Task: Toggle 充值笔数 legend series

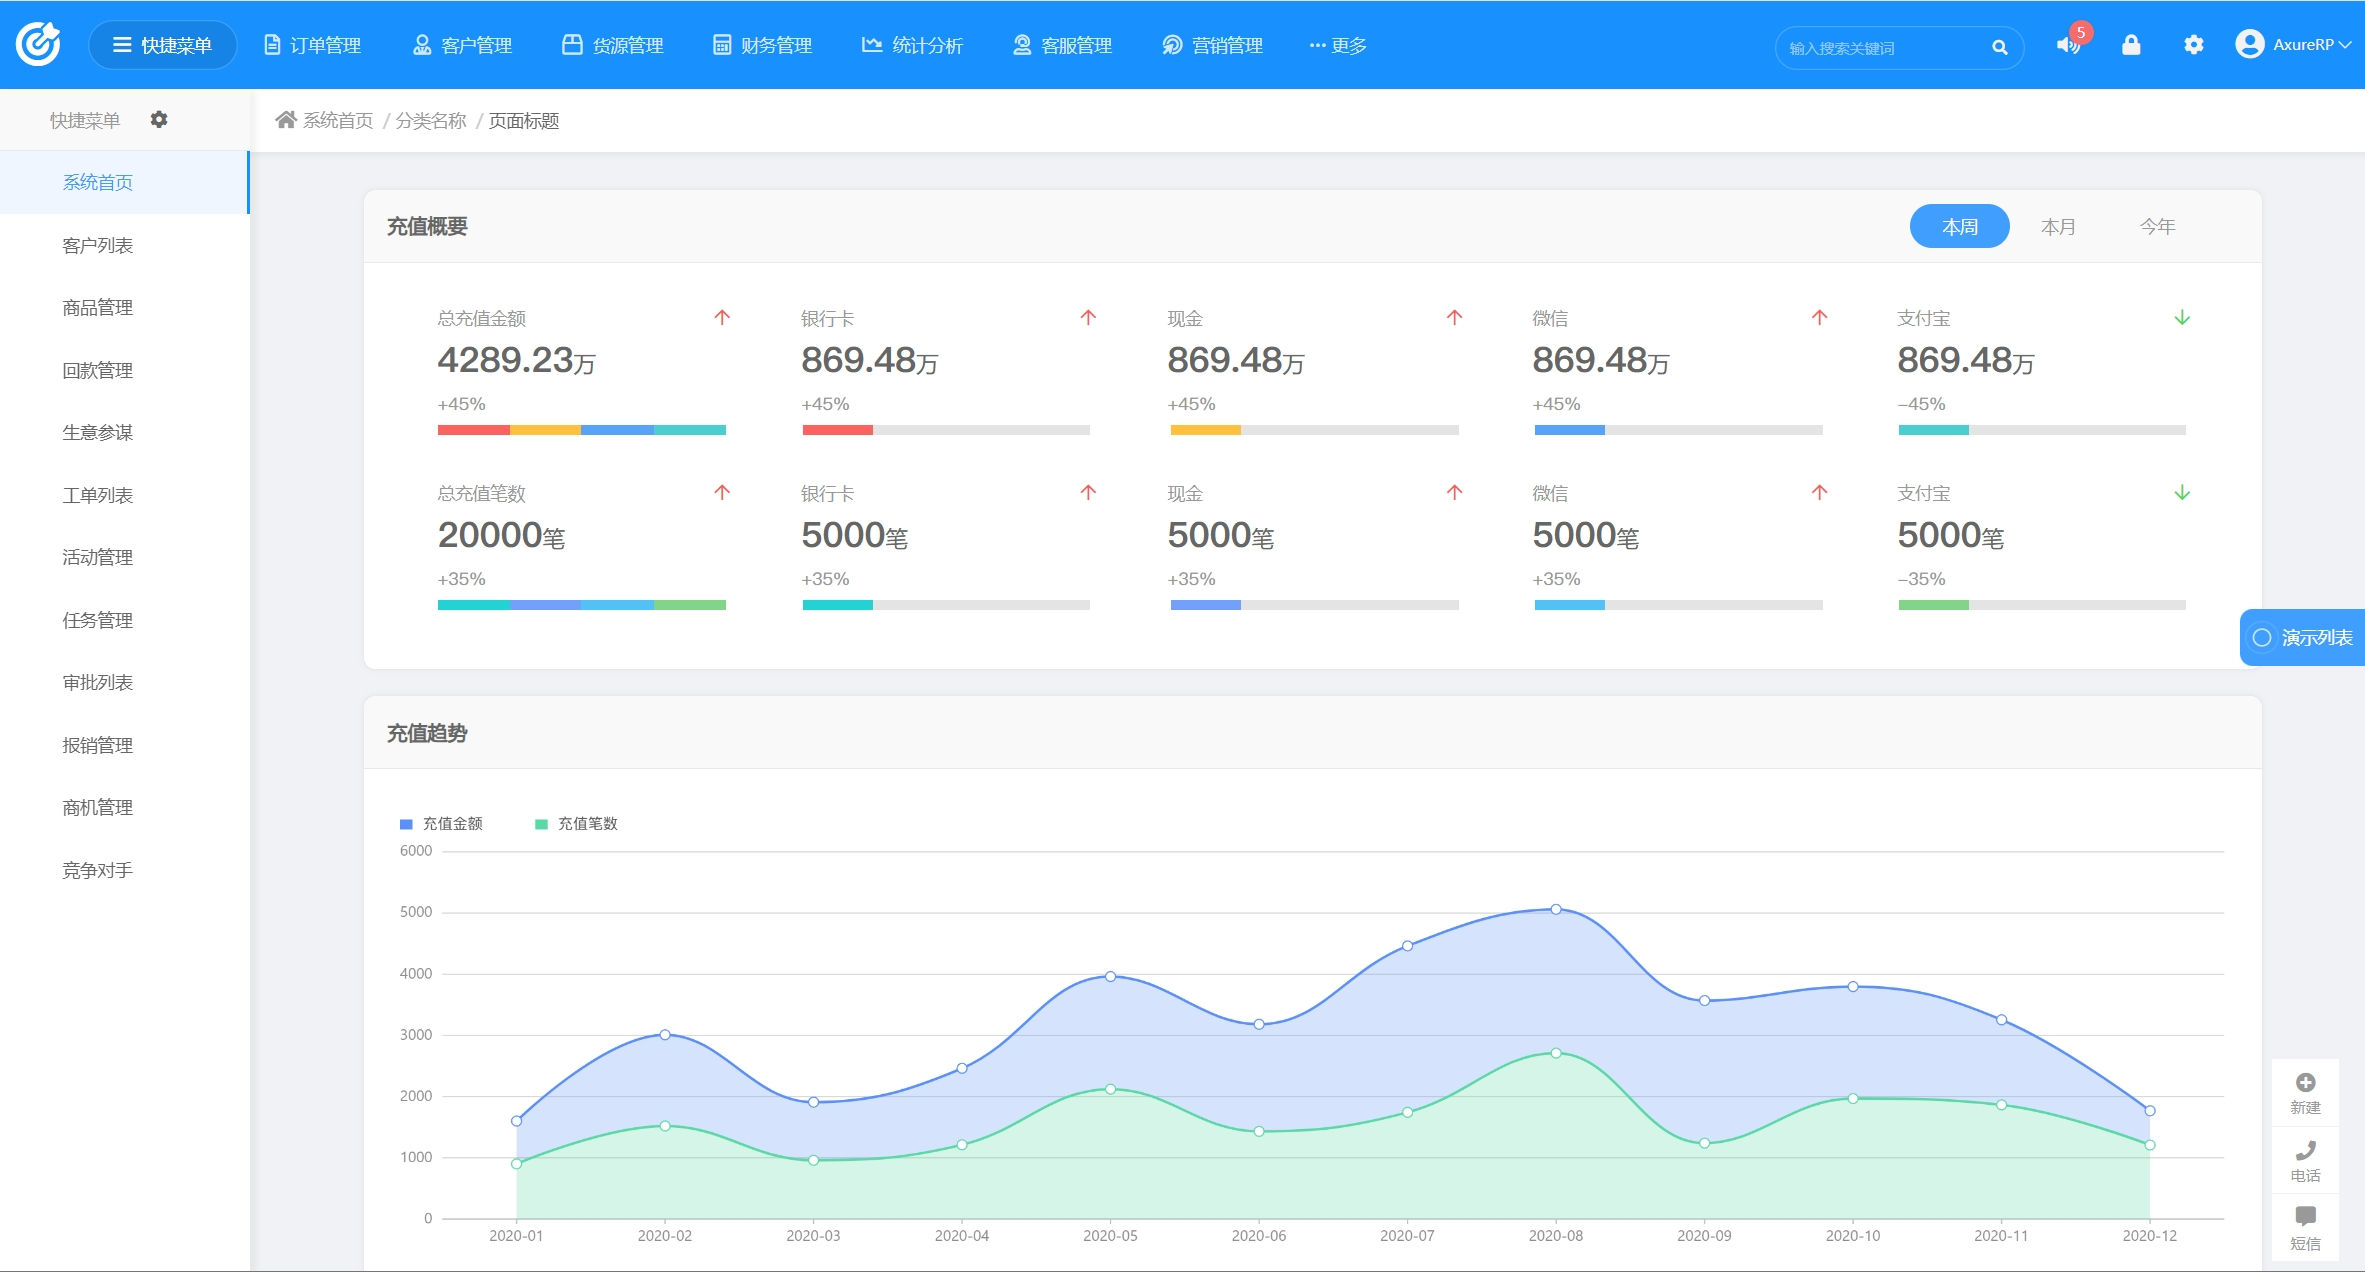Action: 576,823
